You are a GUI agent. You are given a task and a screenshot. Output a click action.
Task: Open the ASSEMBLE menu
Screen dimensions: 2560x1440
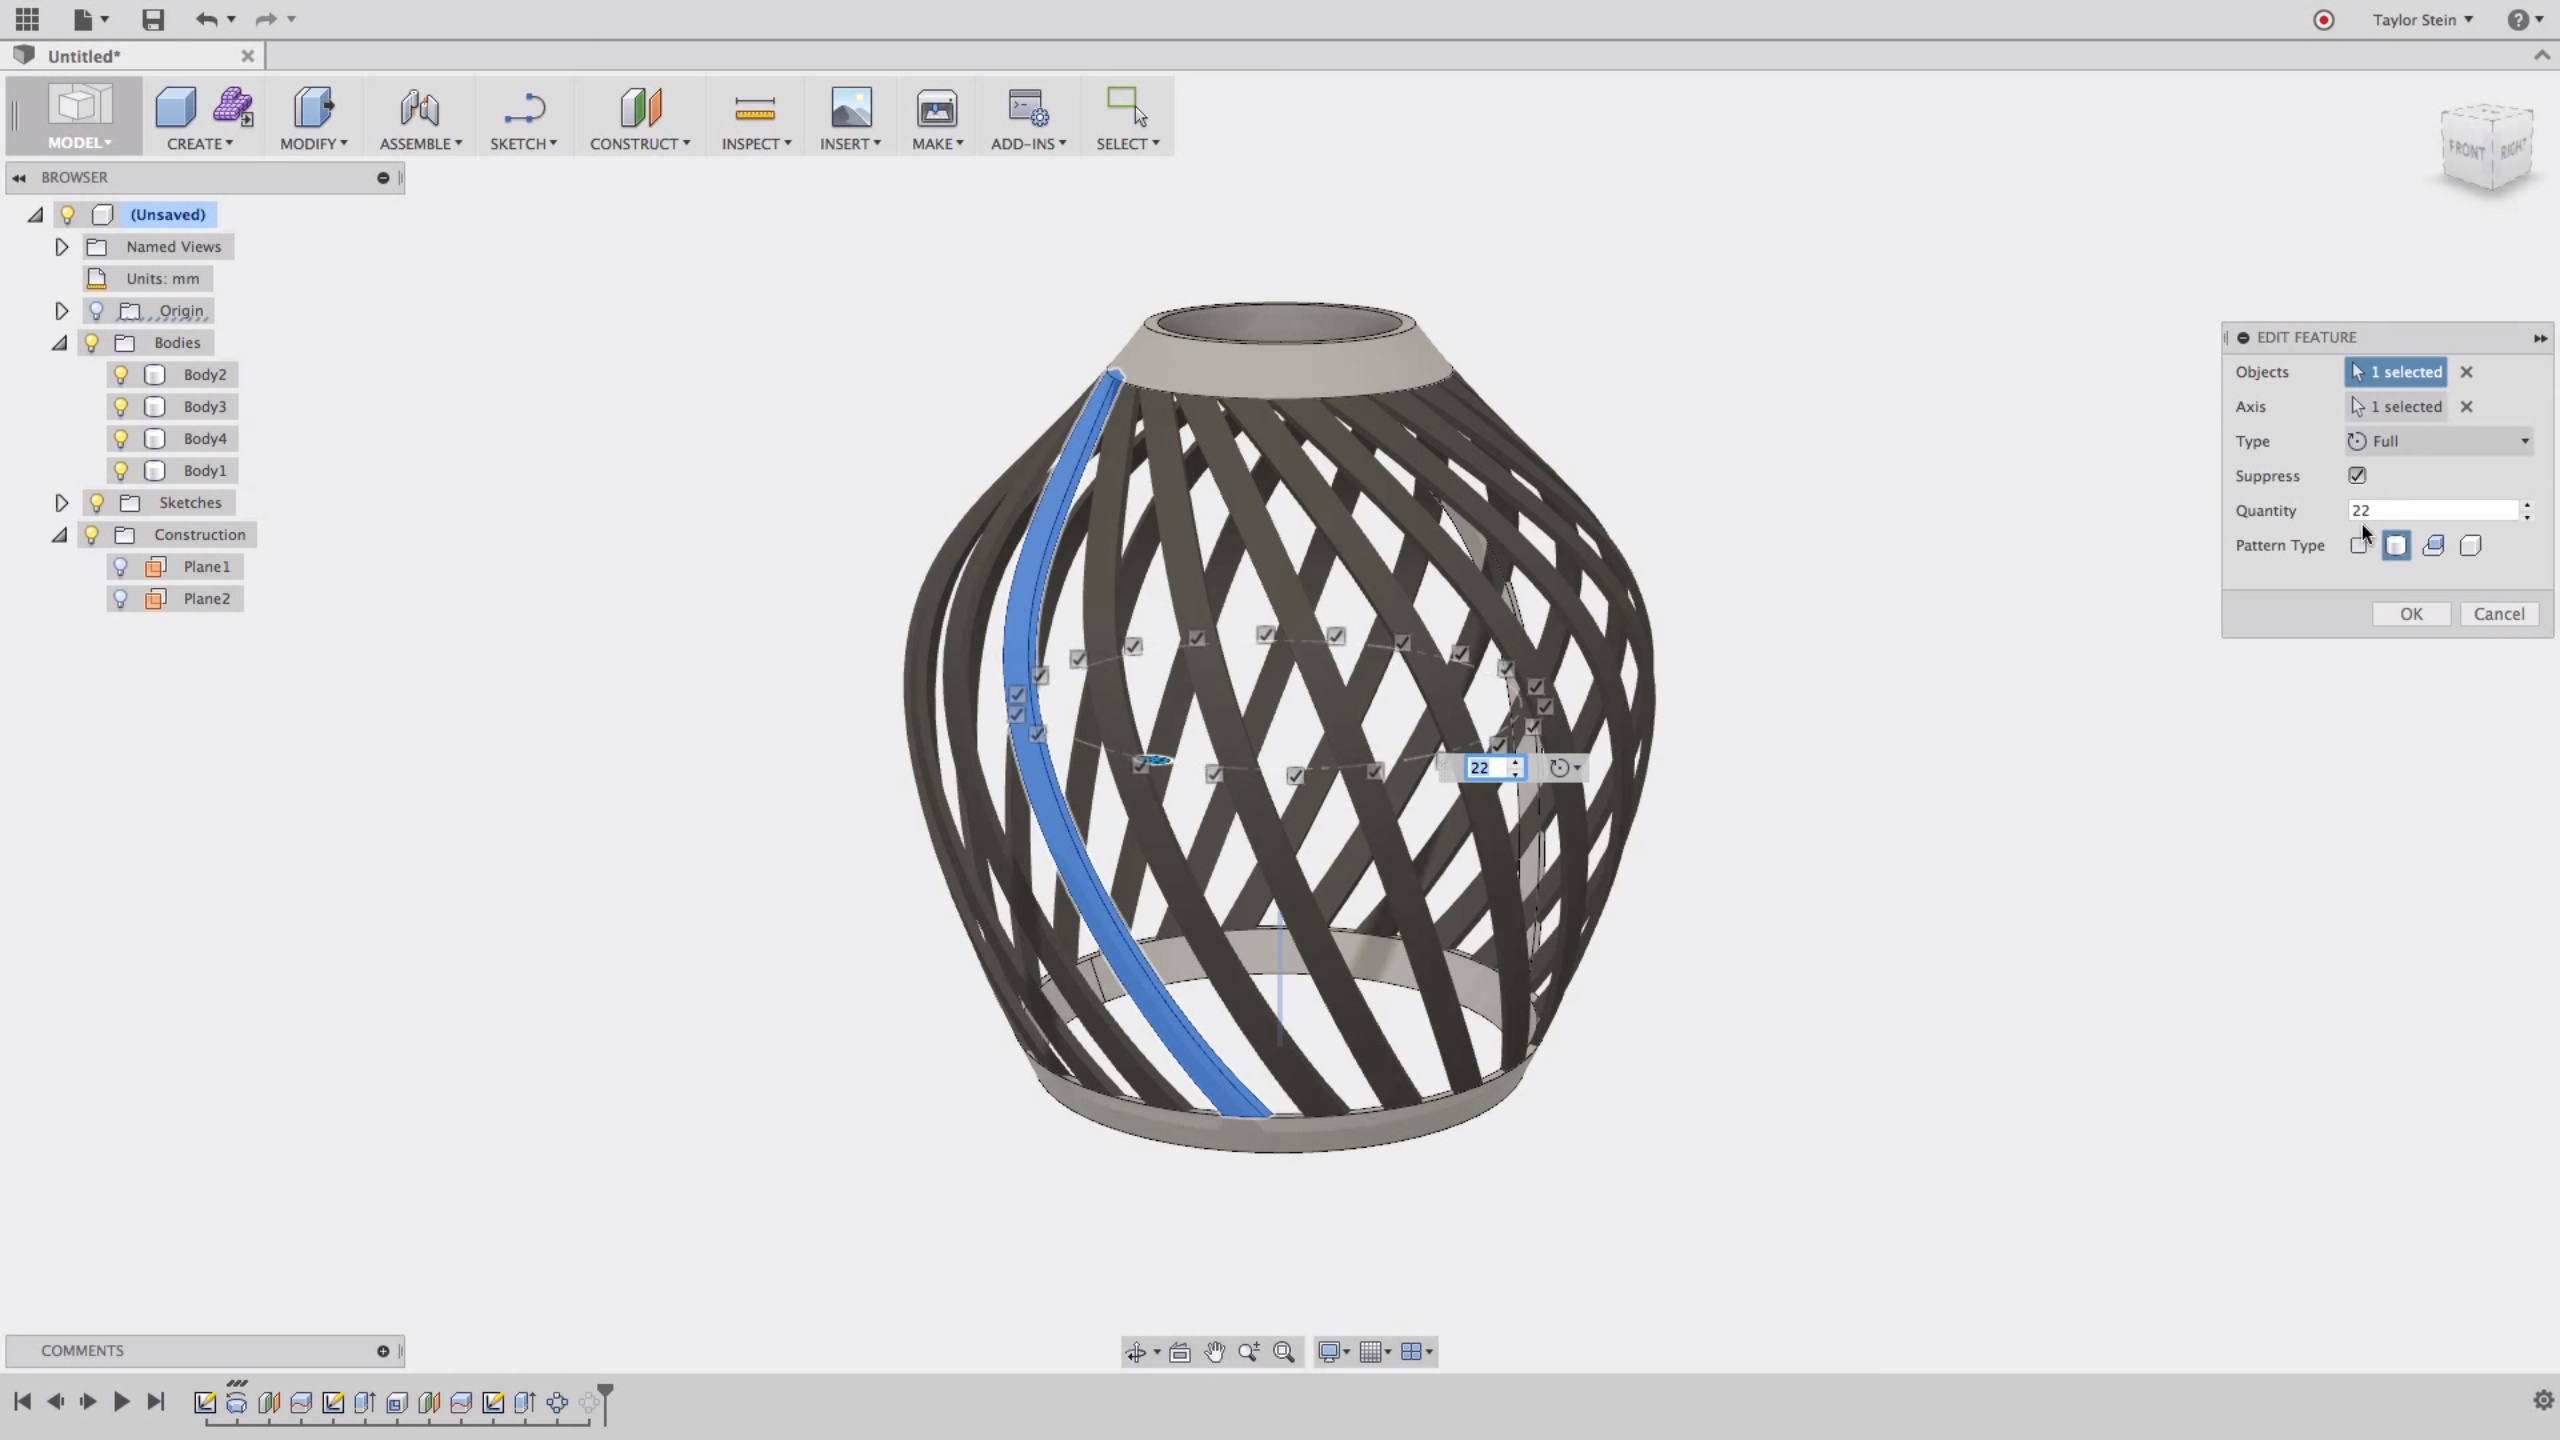(x=420, y=143)
